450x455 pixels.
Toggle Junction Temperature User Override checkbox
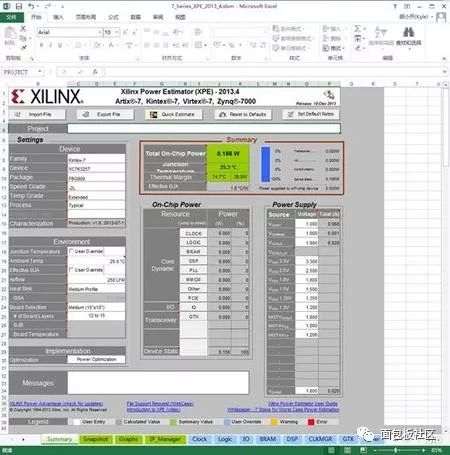71,251
